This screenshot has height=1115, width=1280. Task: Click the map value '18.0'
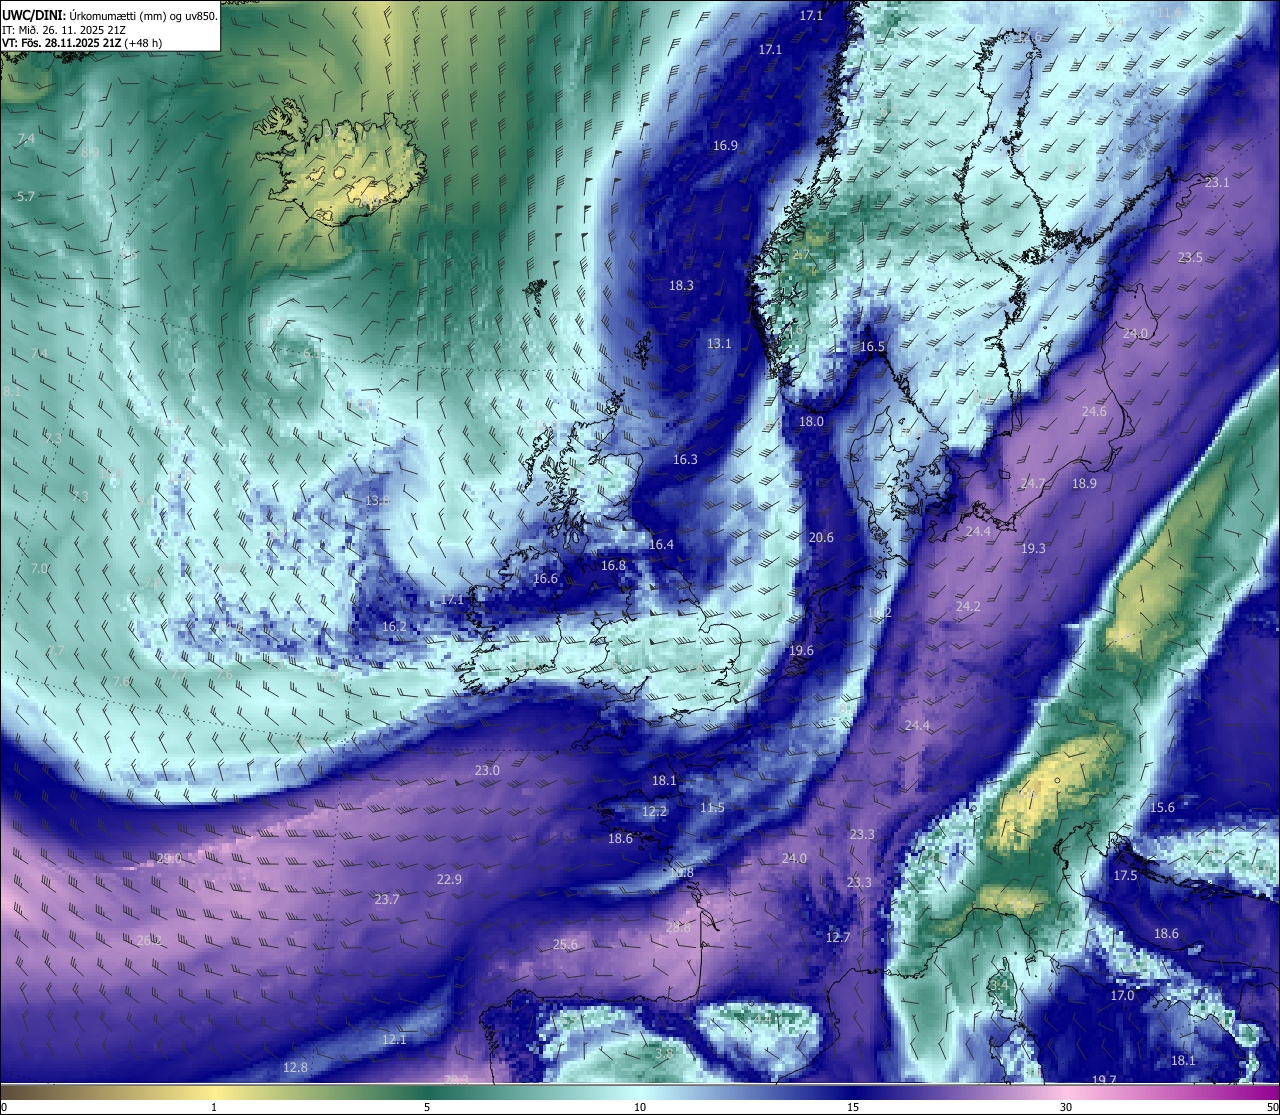(x=811, y=421)
